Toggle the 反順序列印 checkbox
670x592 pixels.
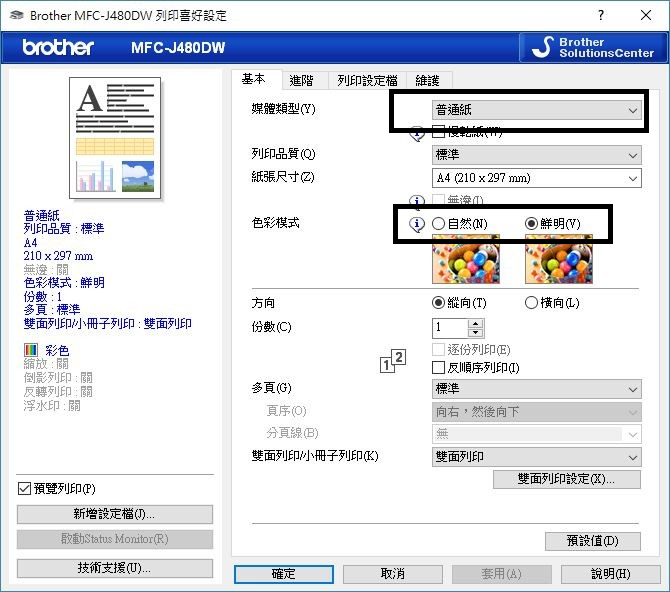(438, 368)
